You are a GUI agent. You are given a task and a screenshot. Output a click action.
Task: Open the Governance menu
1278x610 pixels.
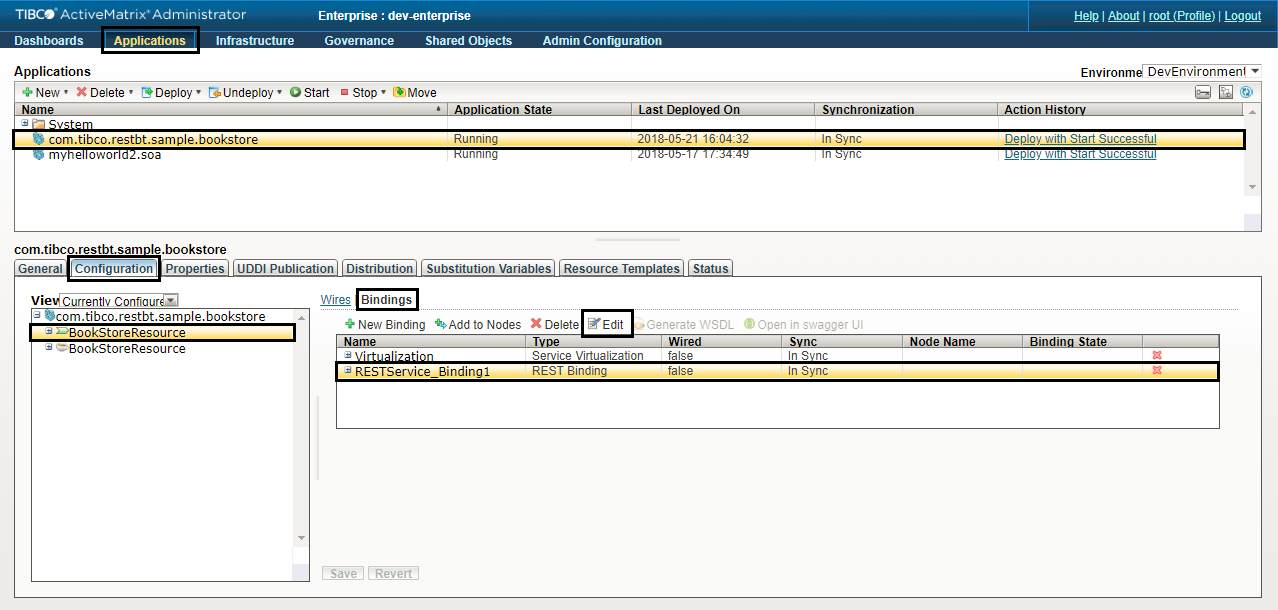(359, 41)
